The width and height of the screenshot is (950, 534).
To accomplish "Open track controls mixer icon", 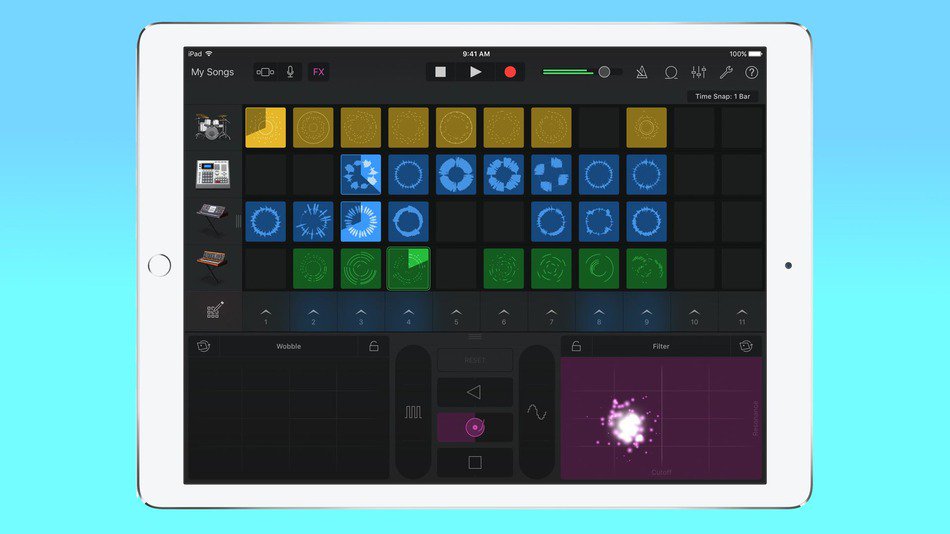I will pyautogui.click(x=699, y=72).
